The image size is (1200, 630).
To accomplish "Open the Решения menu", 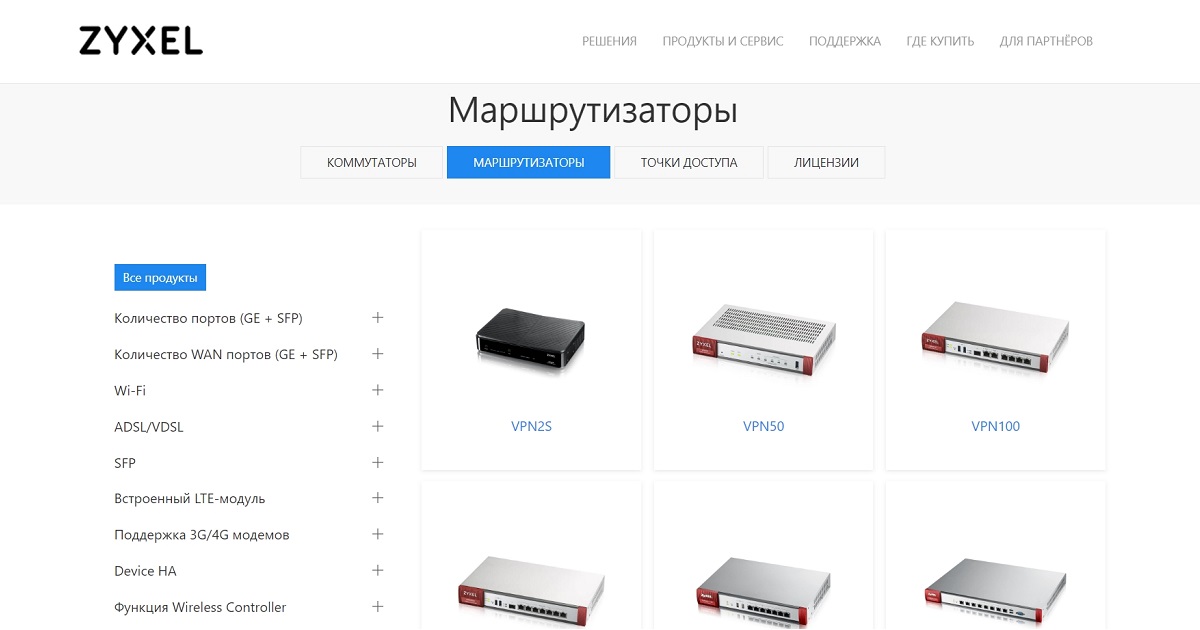I will coord(609,41).
